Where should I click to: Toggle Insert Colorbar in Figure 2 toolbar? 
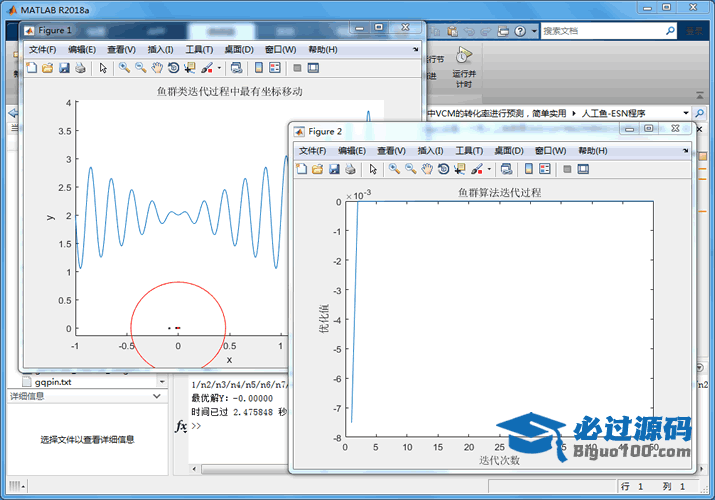(529, 169)
